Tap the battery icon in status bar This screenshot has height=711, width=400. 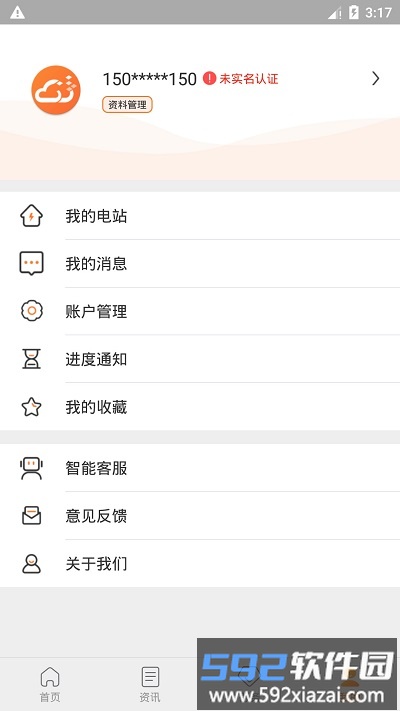[x=354, y=12]
